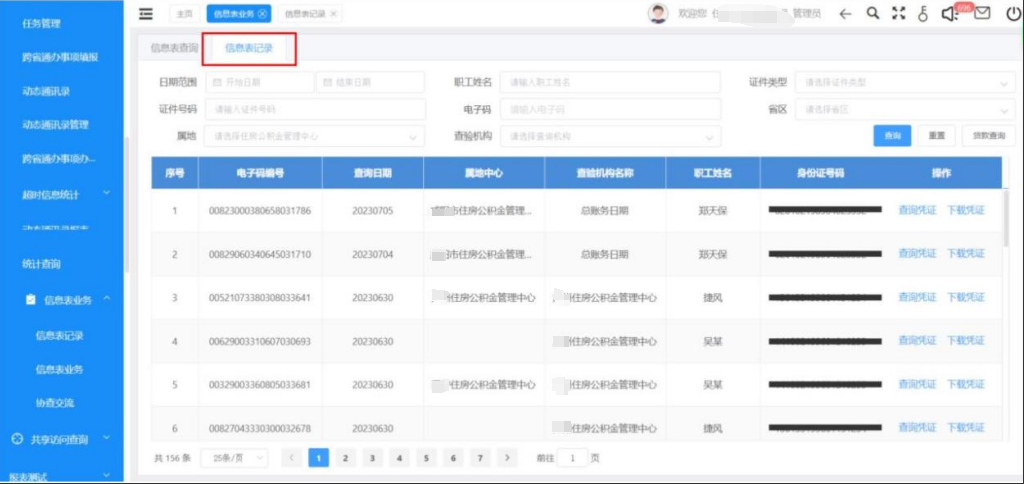Viewport: 1024px width, 484px height.
Task: Open the 证件类型 dropdown
Action: 896,82
